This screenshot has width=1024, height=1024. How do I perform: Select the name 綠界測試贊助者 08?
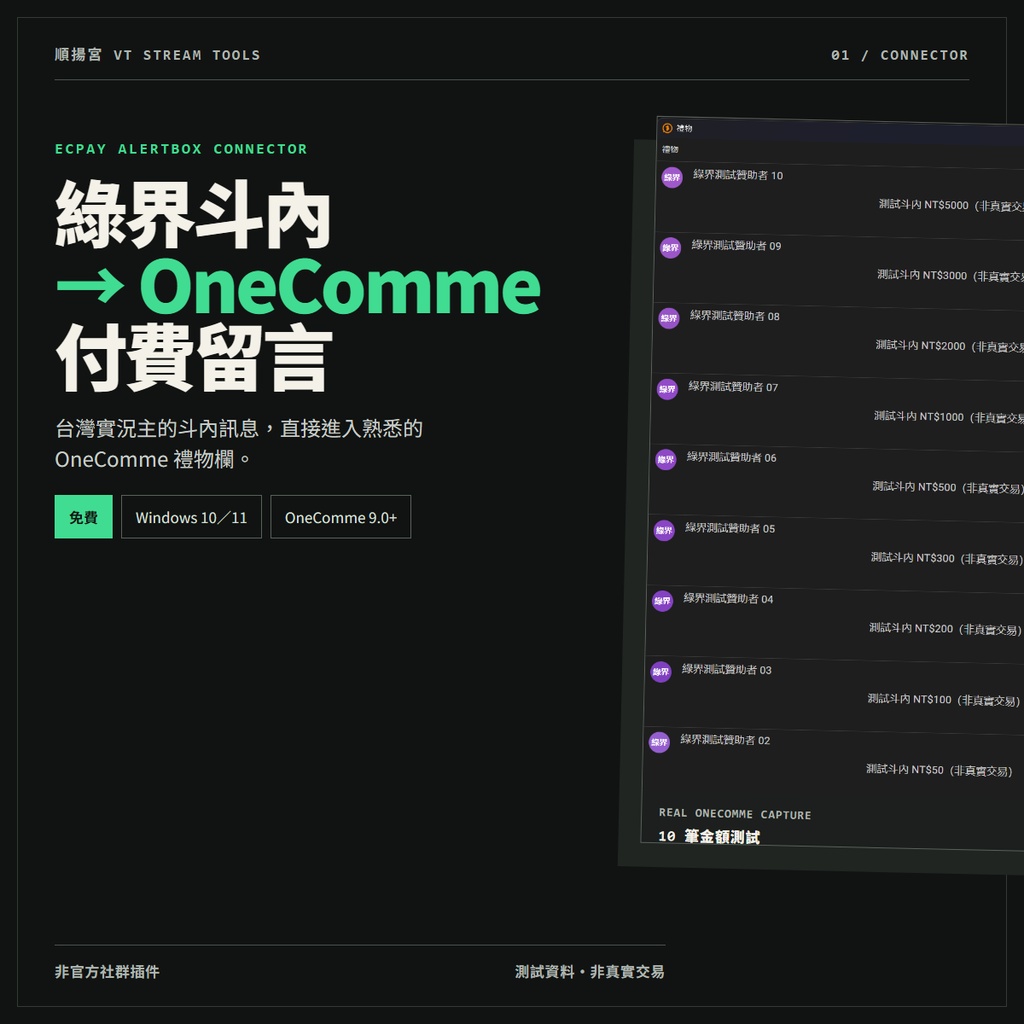tap(735, 316)
